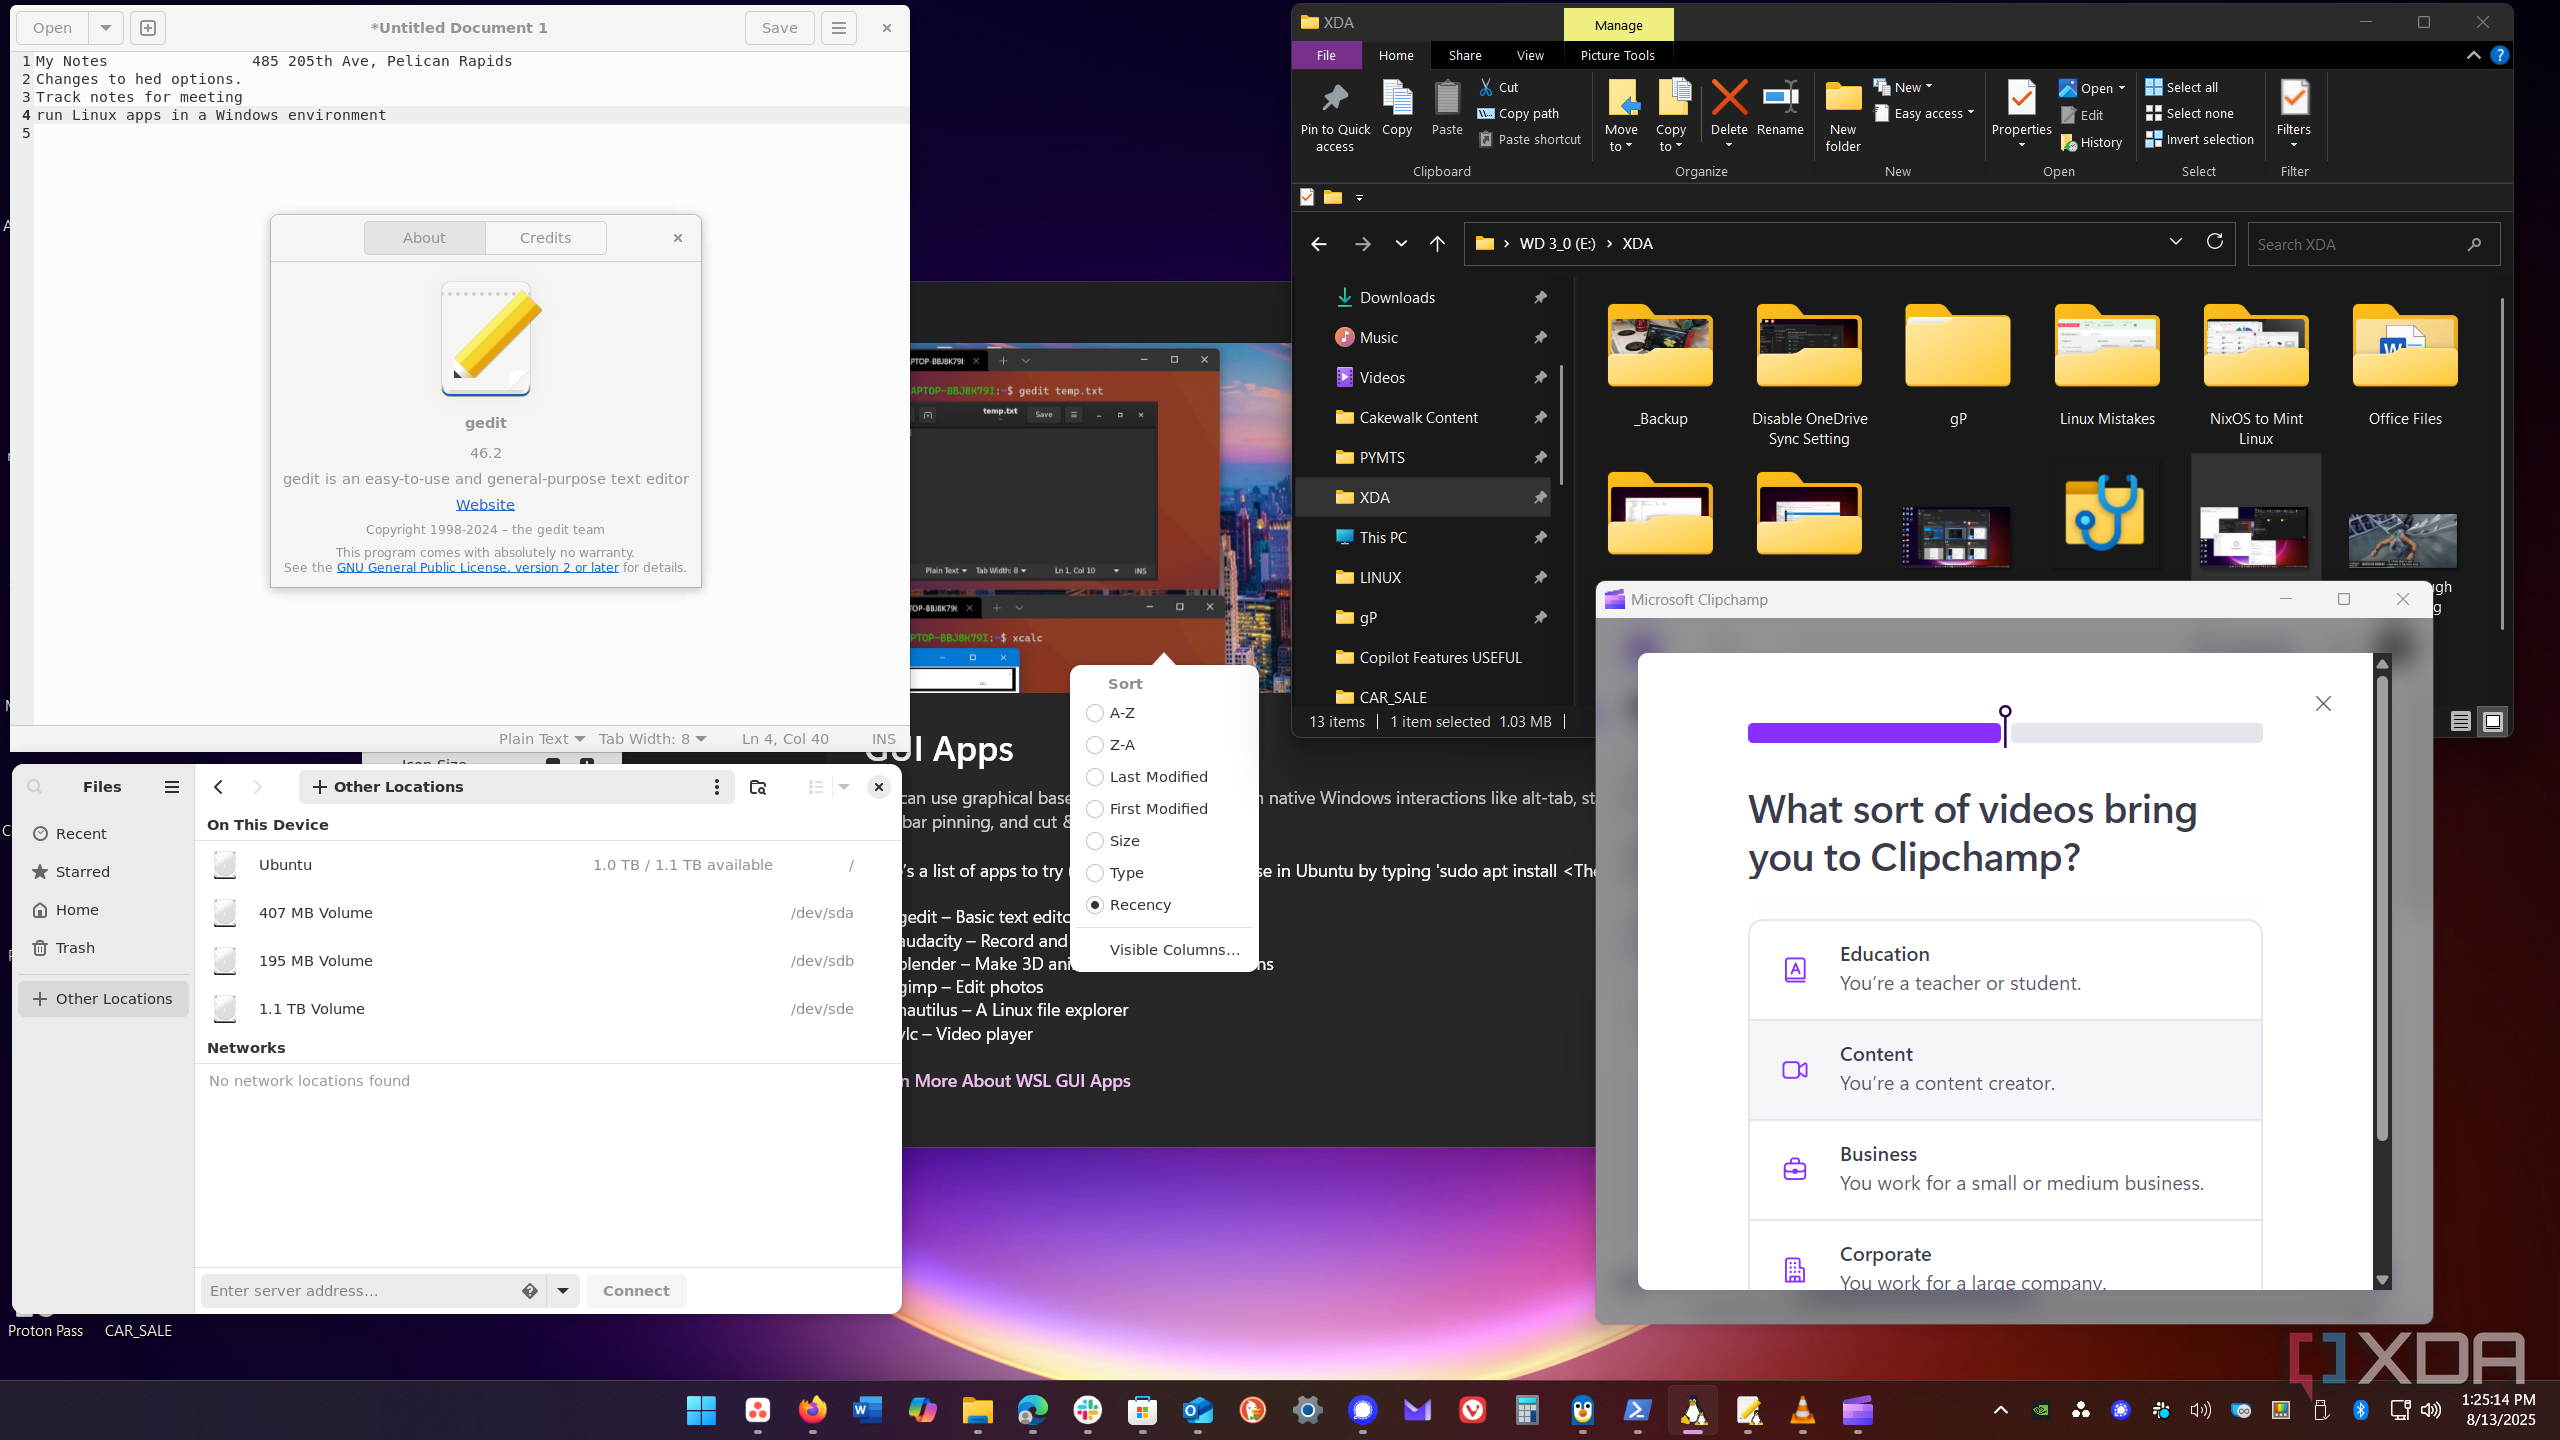
Task: Click the Rename icon in ribbon
Action: point(1780,99)
